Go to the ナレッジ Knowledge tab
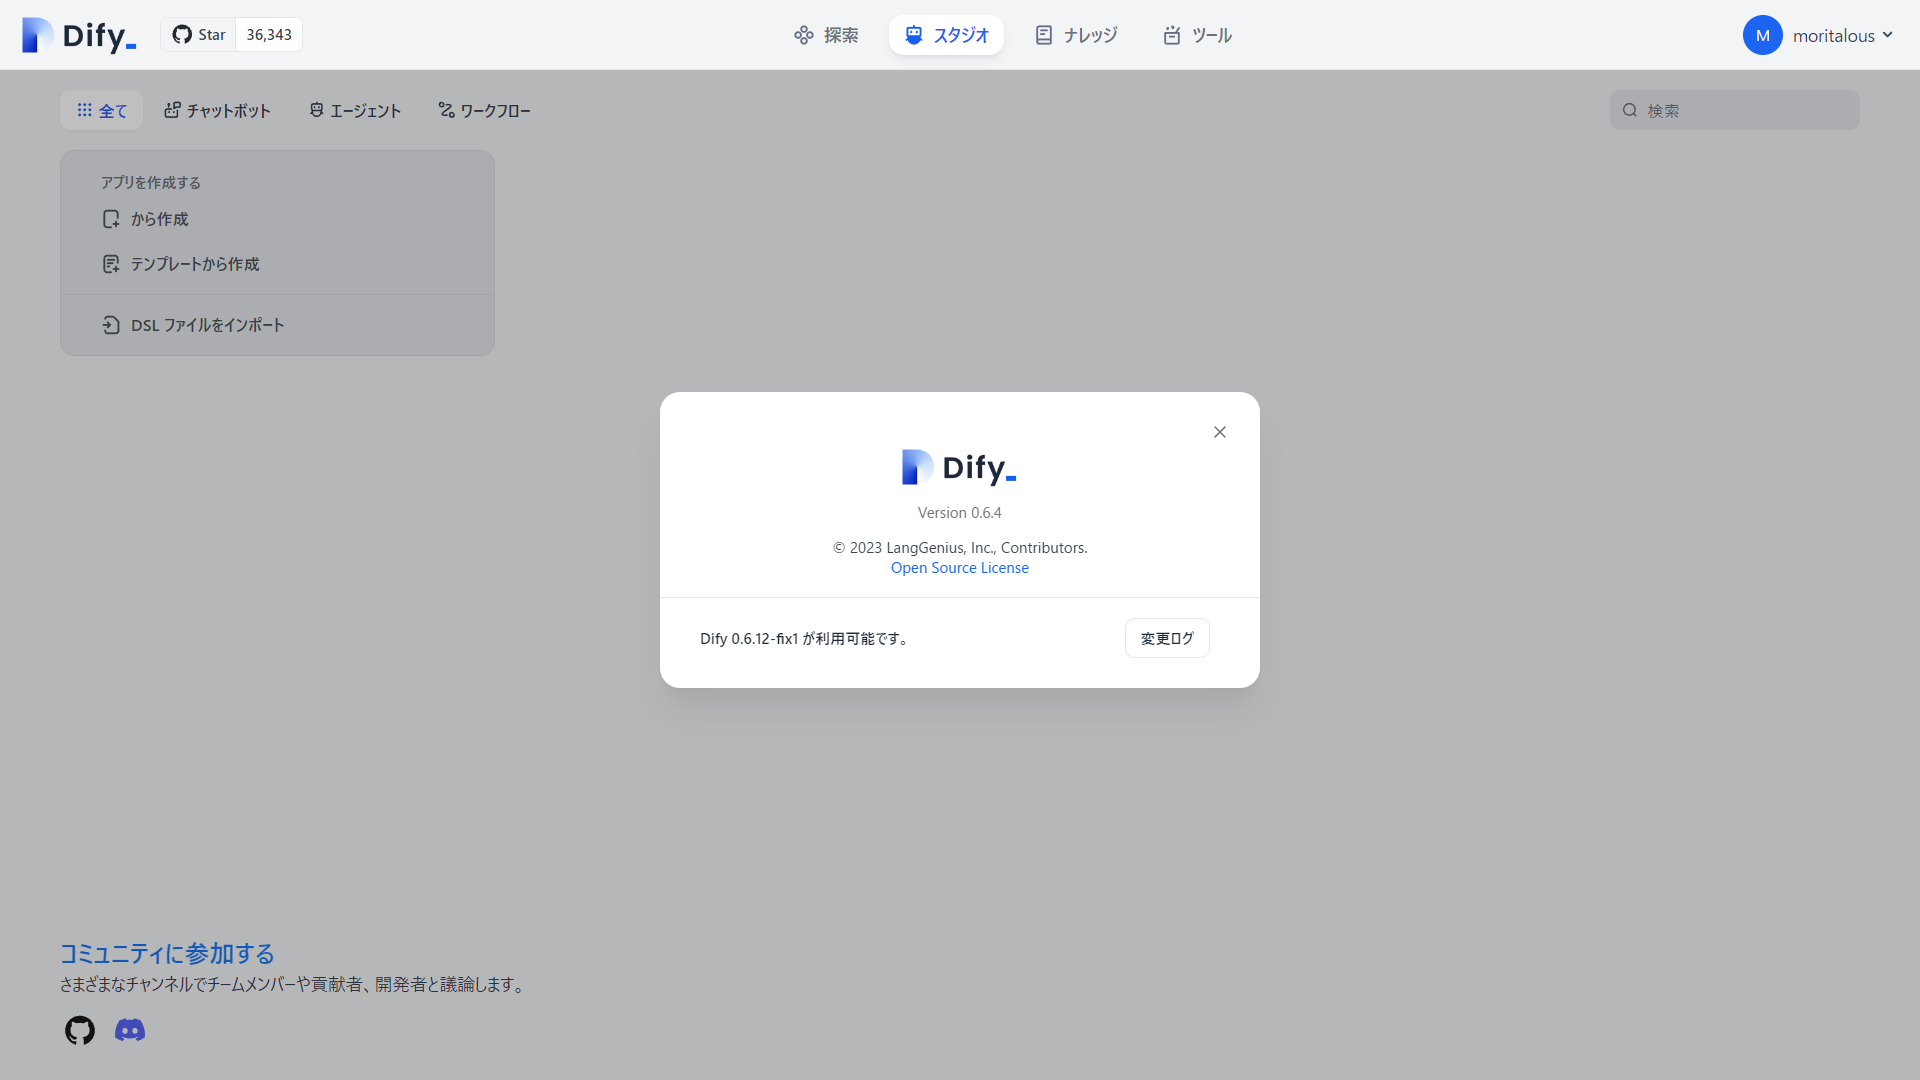 (x=1076, y=35)
